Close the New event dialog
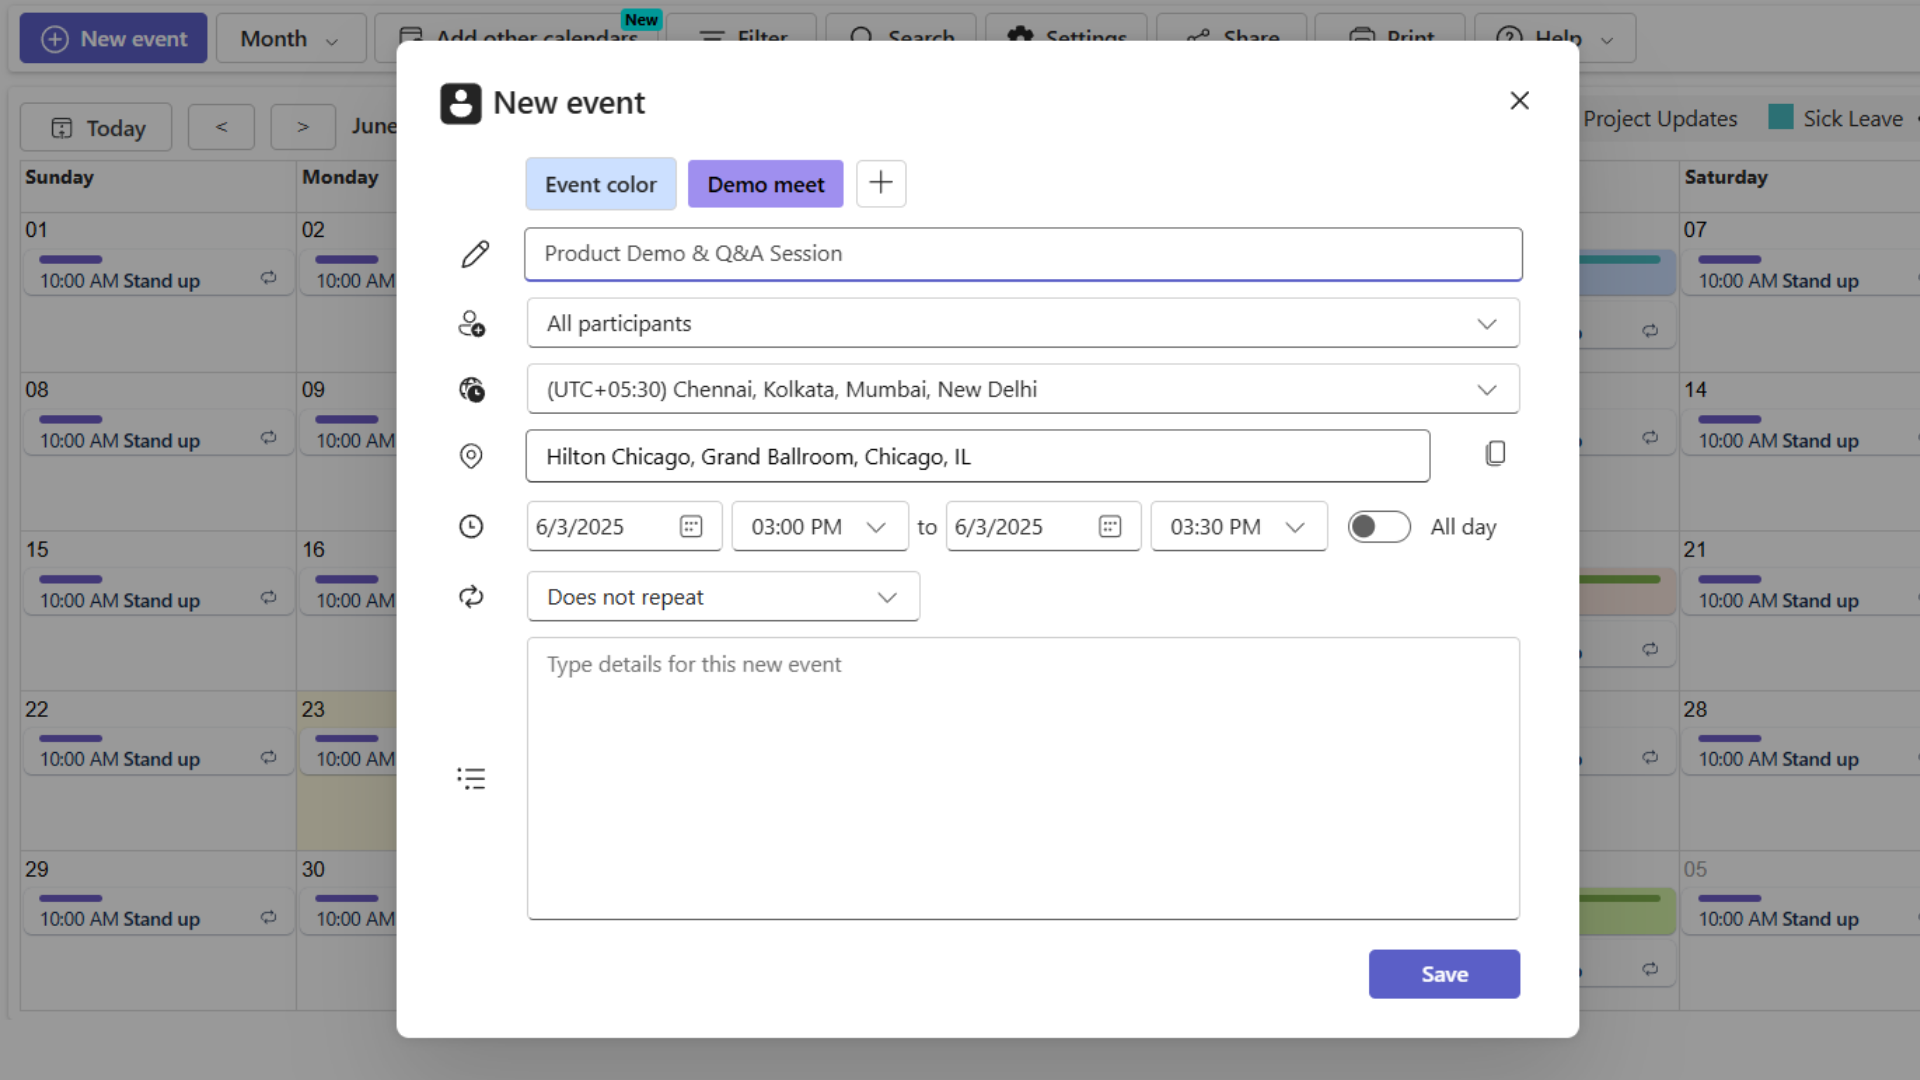The width and height of the screenshot is (1920, 1080). pyautogui.click(x=1519, y=101)
